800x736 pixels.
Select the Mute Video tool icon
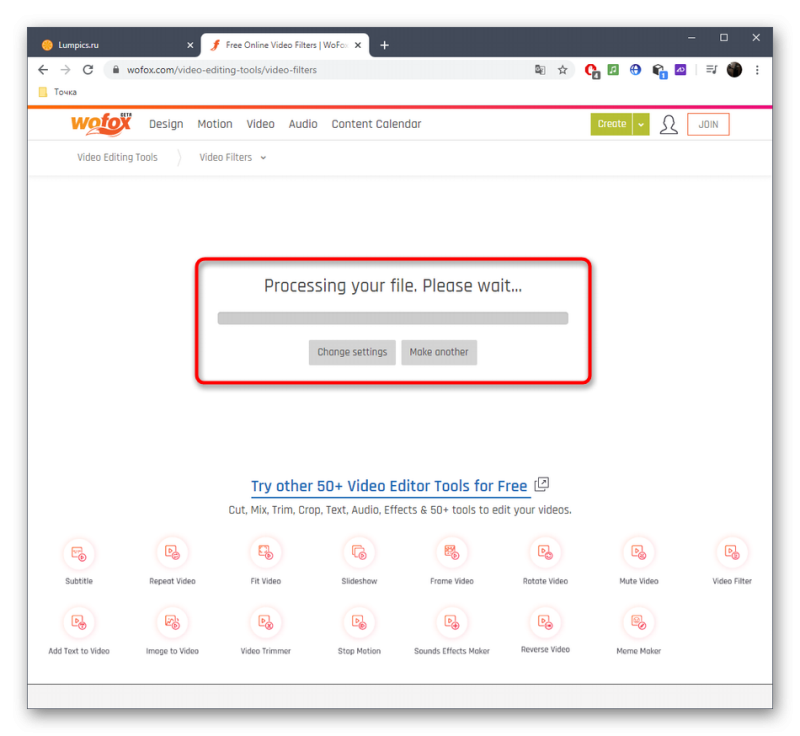pos(638,552)
